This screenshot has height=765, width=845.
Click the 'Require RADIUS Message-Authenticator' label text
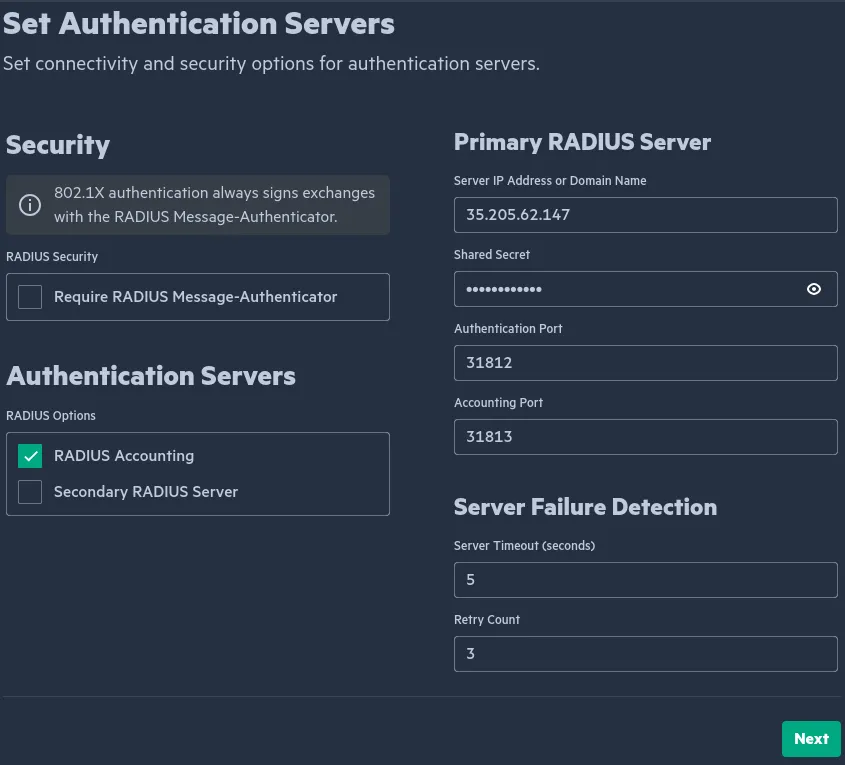click(x=196, y=297)
